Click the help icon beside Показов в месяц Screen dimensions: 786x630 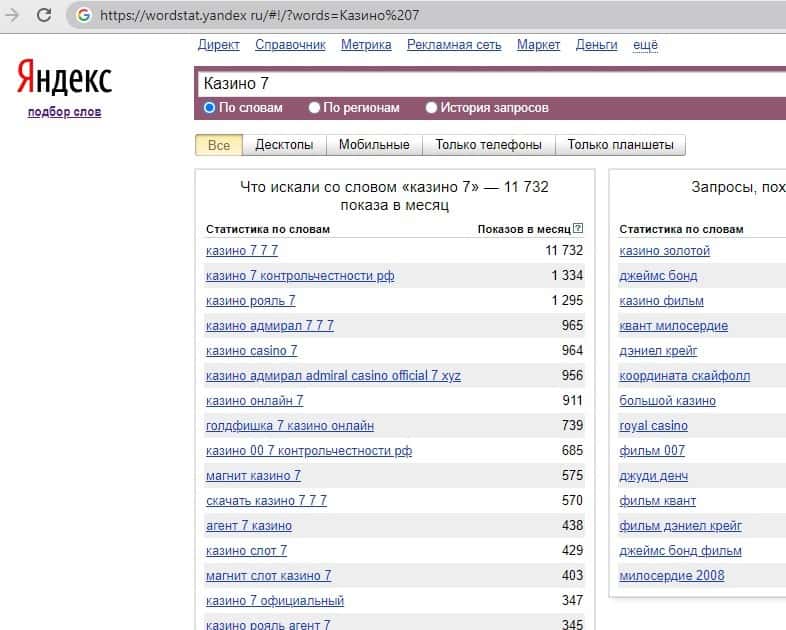[x=578, y=229]
